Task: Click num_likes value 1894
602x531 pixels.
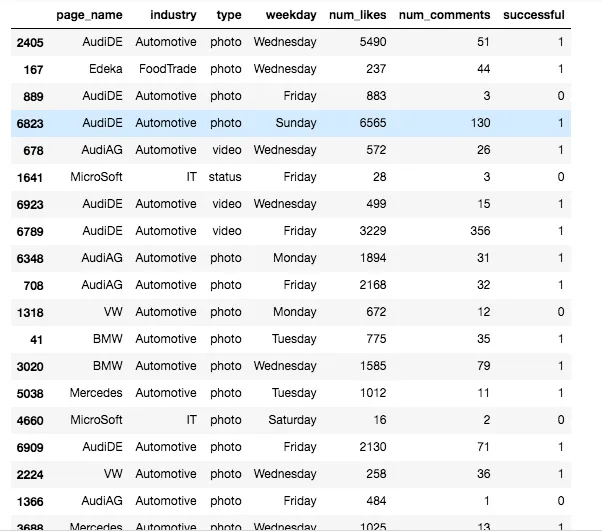Action: (373, 258)
